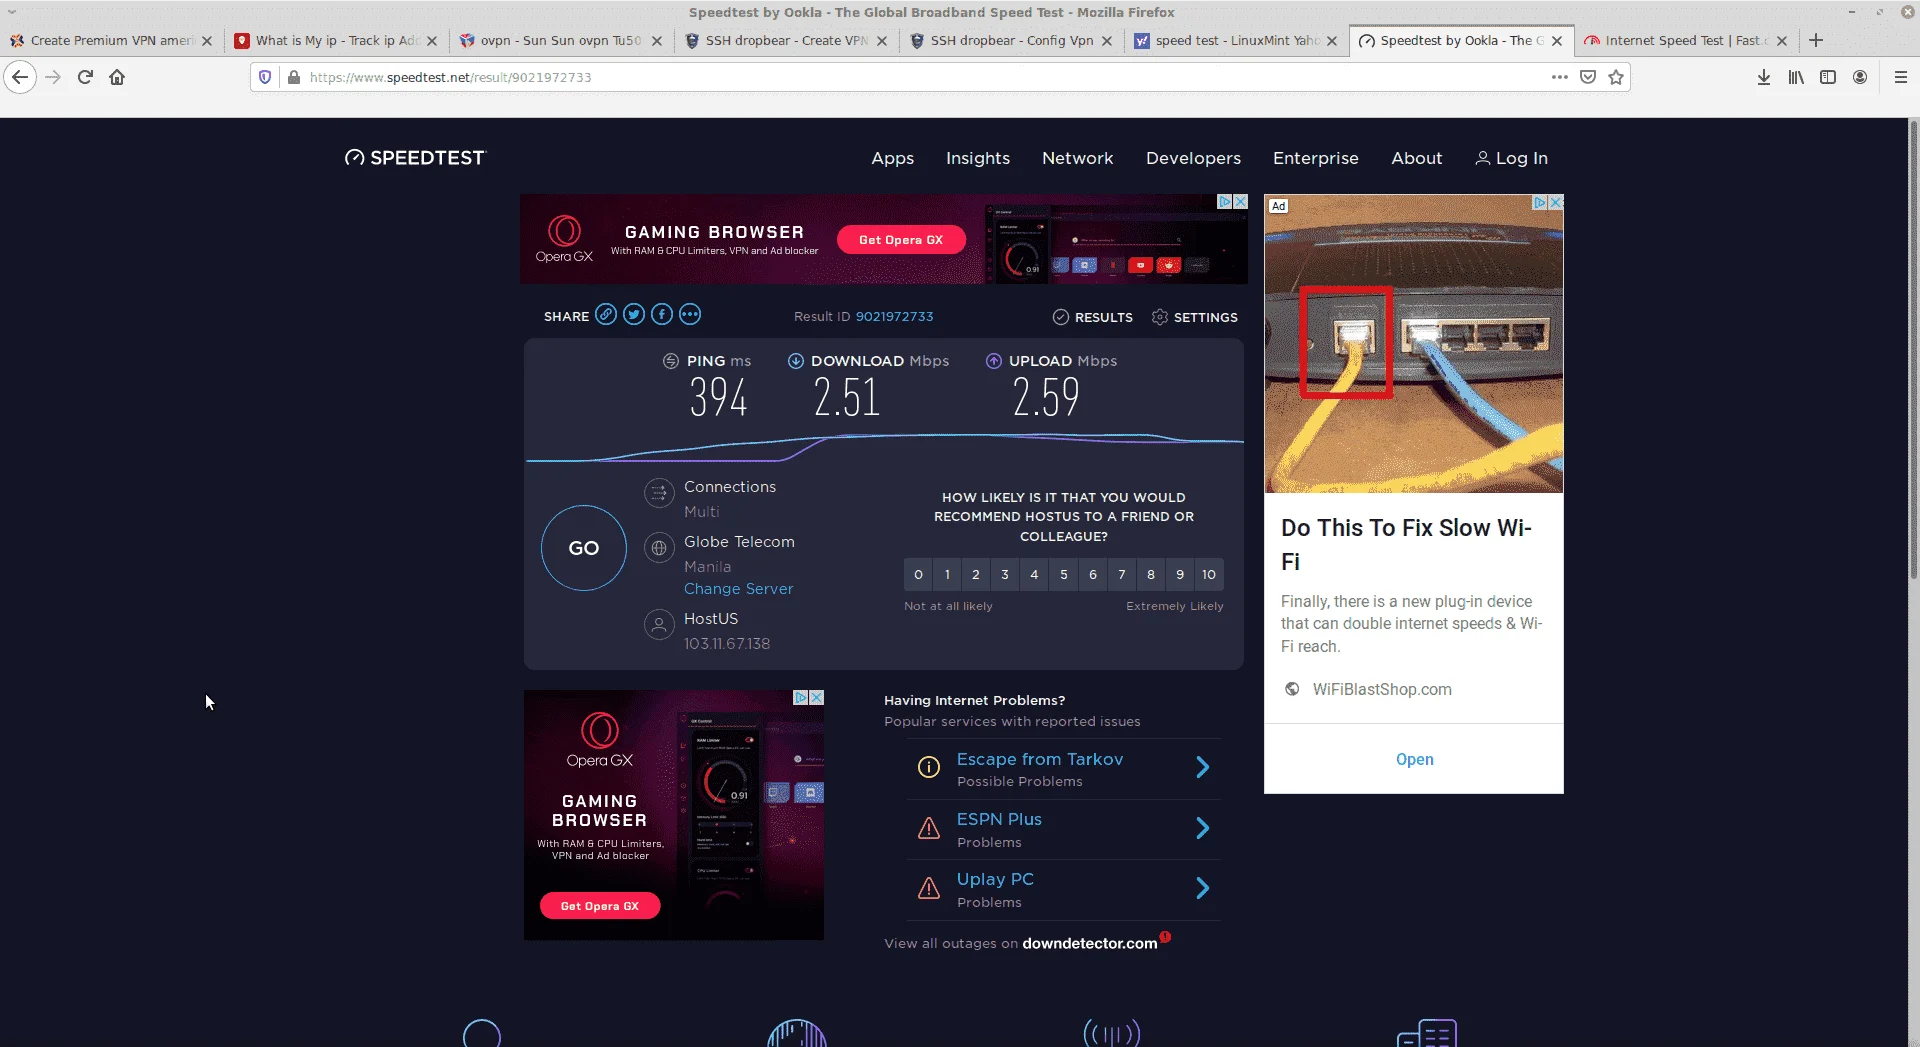This screenshot has width=1920, height=1047.
Task: Visit downdetector.com outages link
Action: click(1089, 943)
